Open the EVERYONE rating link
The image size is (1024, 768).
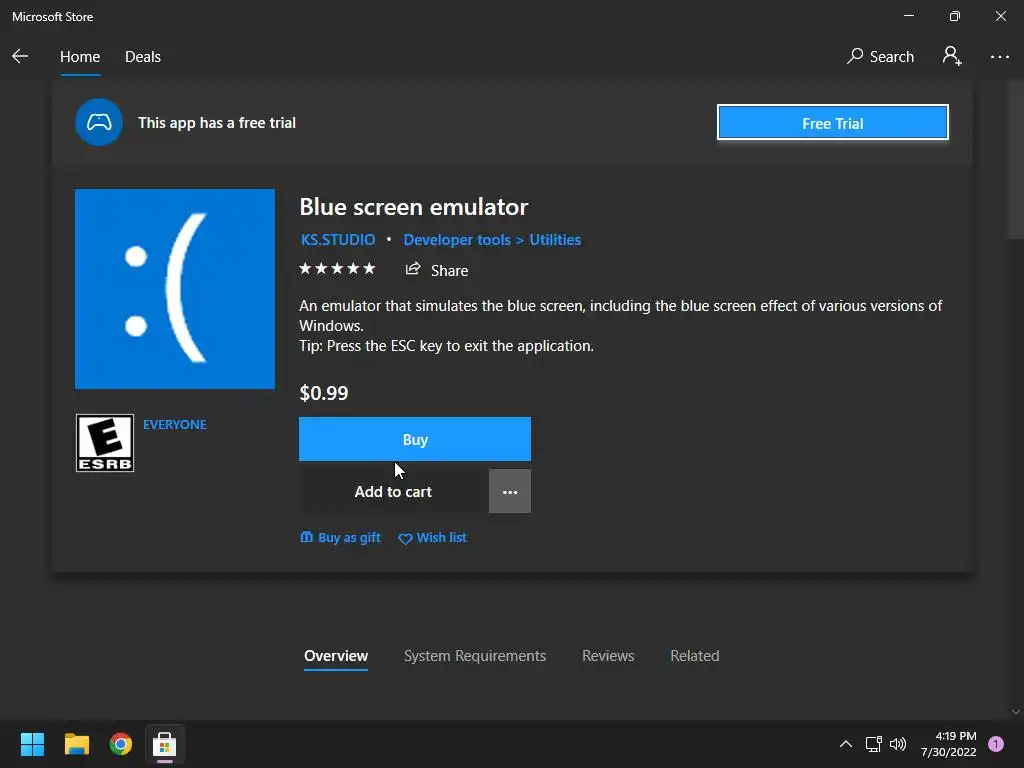pos(174,424)
